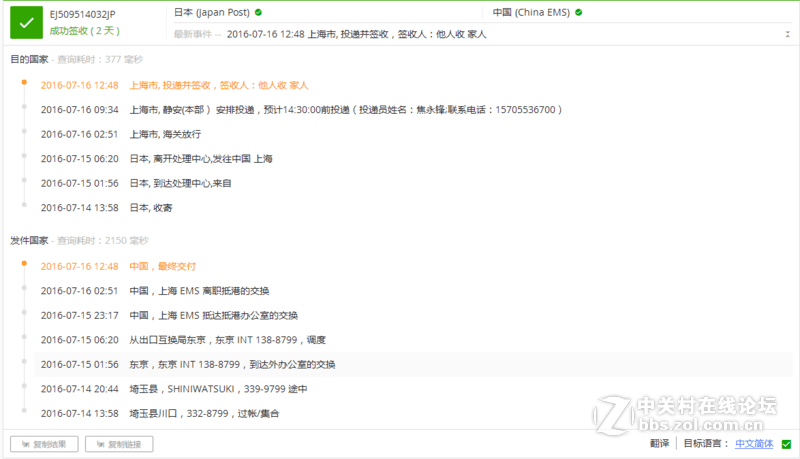
Task: Click the 成功签收 (2 天) status text
Action: [x=85, y=31]
